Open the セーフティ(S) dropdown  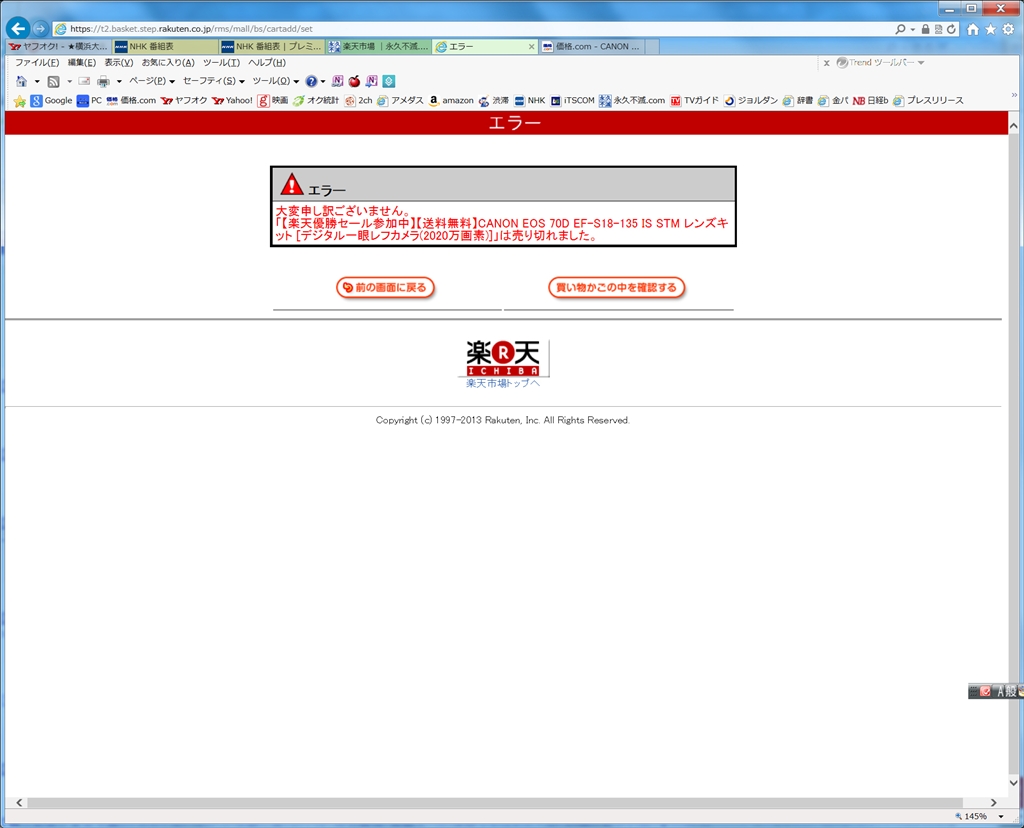click(214, 82)
